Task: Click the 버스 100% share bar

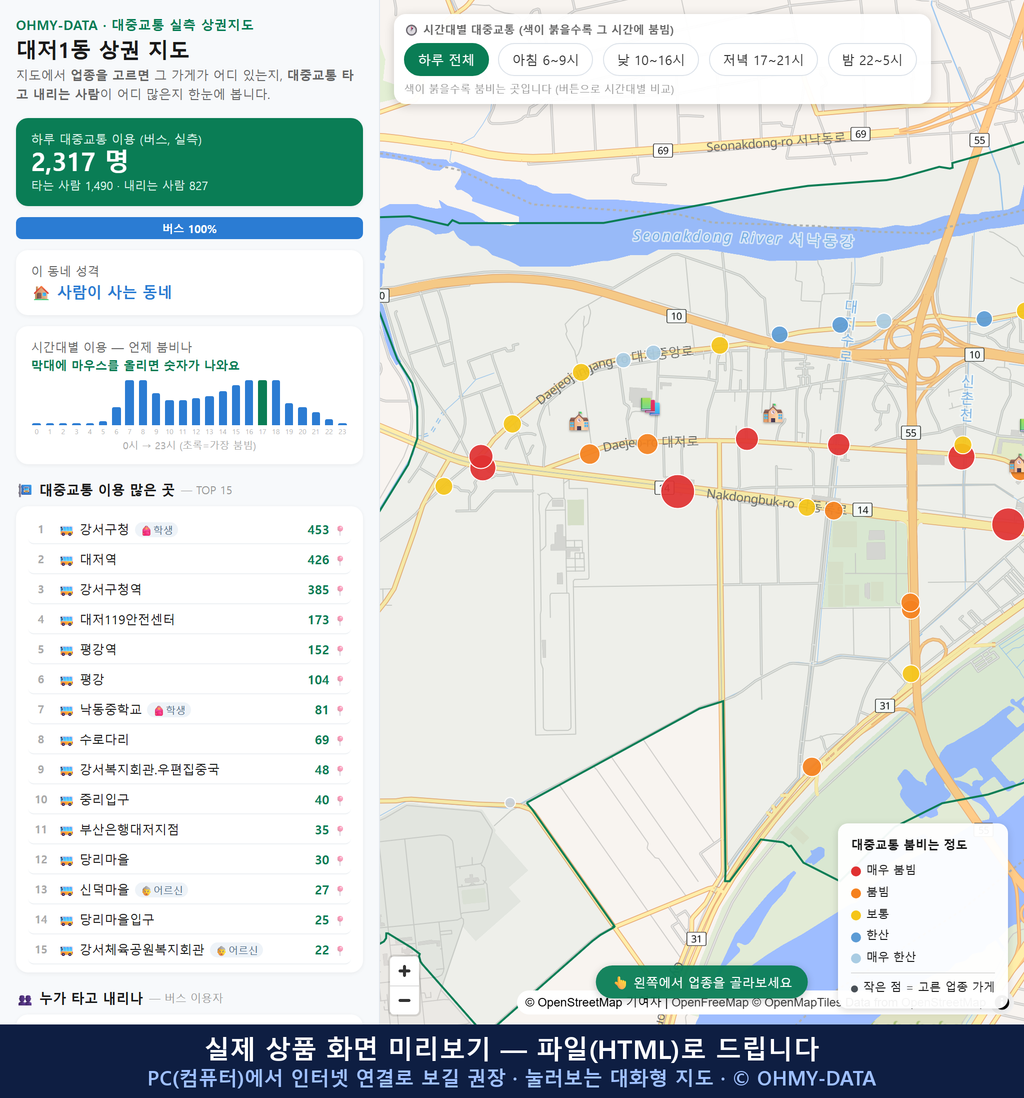Action: point(189,228)
